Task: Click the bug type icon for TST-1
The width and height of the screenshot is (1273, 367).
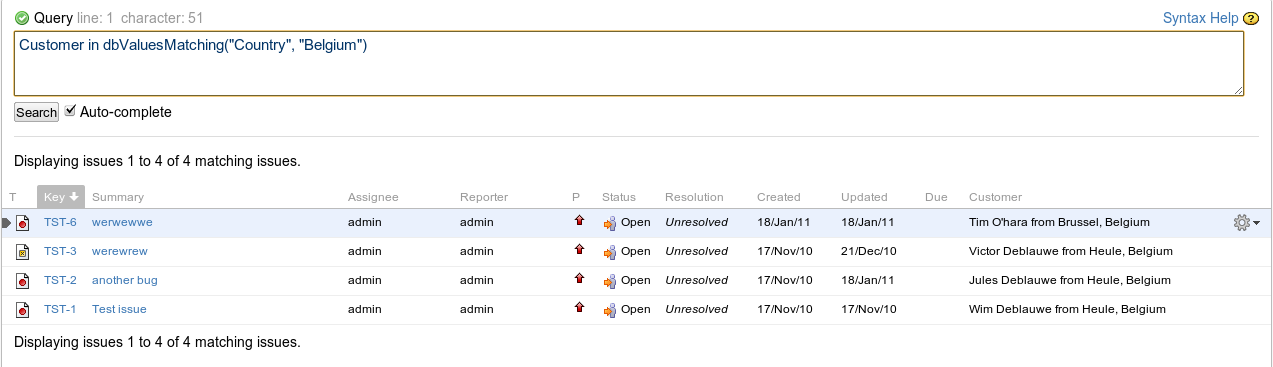Action: click(x=22, y=309)
